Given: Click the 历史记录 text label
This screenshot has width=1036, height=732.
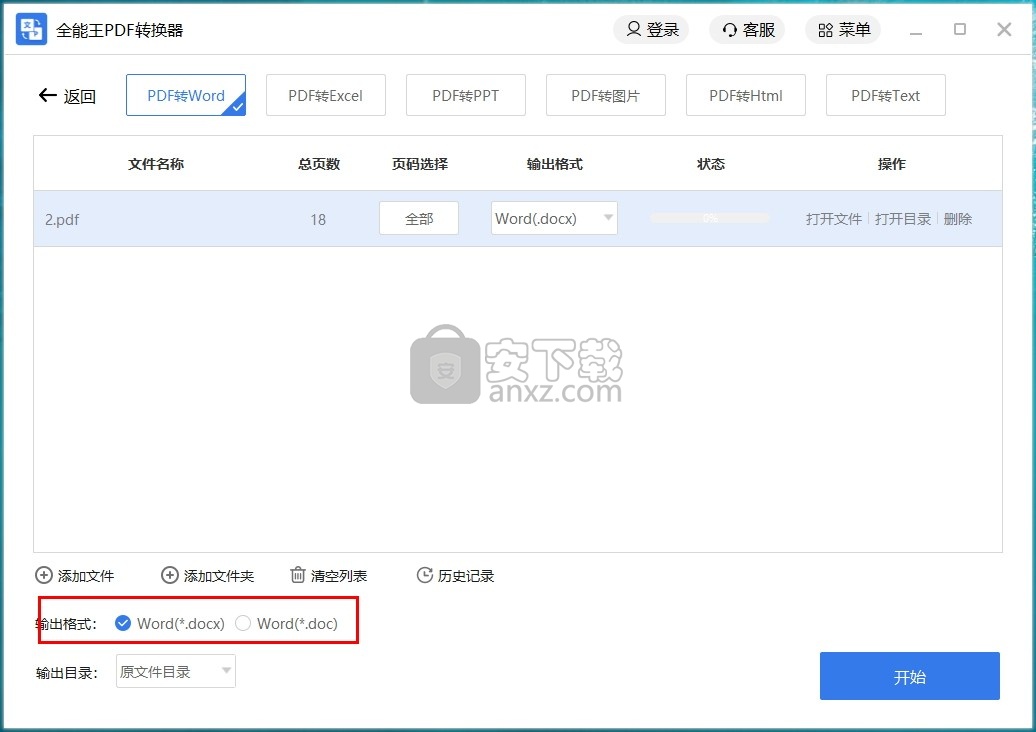Looking at the screenshot, I should coord(466,576).
